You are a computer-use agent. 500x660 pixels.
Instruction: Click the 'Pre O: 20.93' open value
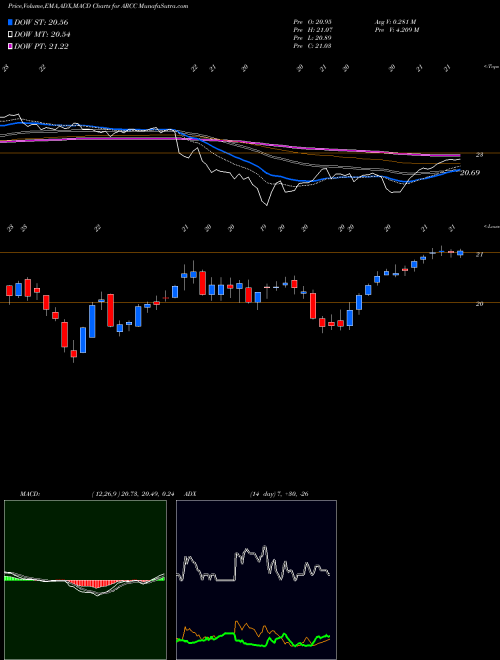(313, 21)
